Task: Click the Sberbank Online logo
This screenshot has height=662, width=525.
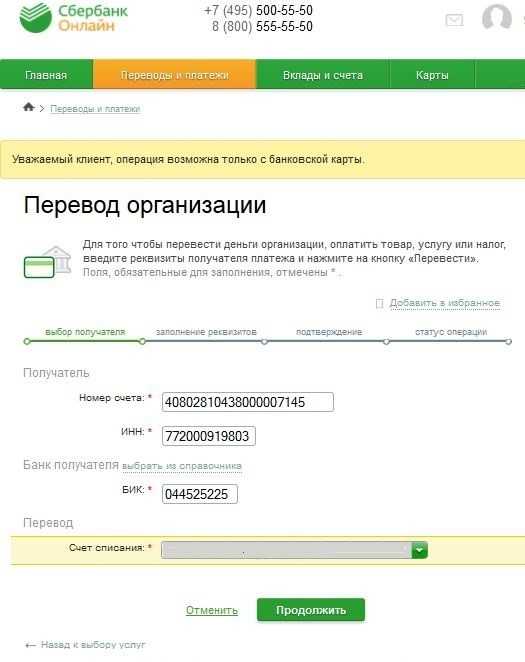Action: tap(73, 18)
